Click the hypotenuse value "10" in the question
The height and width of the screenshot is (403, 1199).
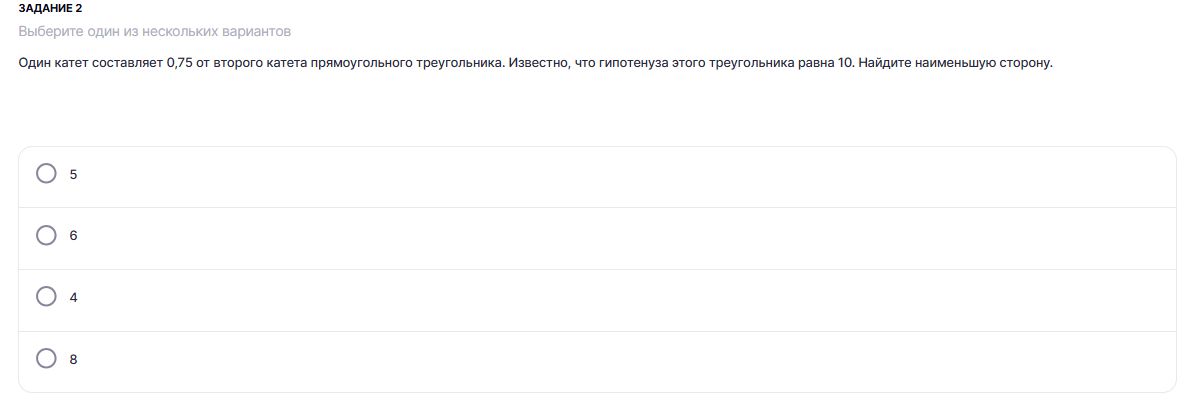tap(845, 63)
